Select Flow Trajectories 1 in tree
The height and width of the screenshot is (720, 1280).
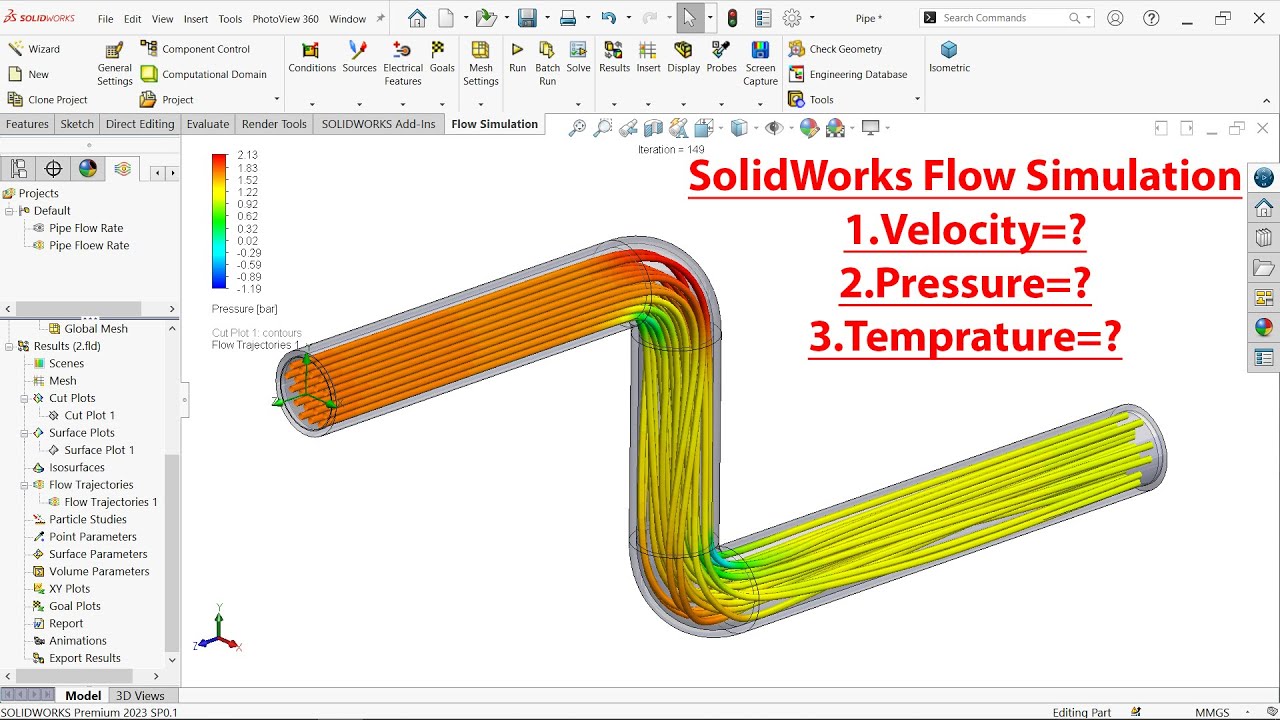coord(111,502)
